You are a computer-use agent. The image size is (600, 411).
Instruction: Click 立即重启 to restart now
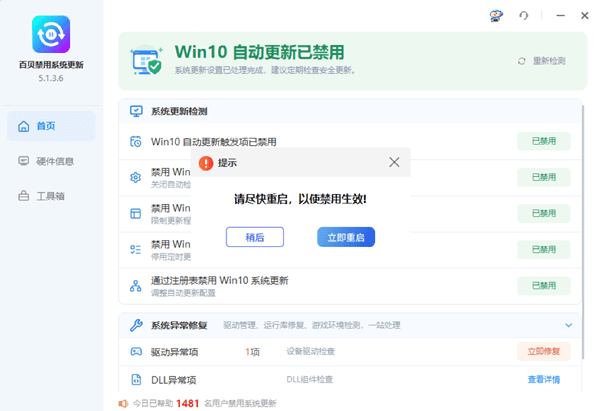(346, 237)
